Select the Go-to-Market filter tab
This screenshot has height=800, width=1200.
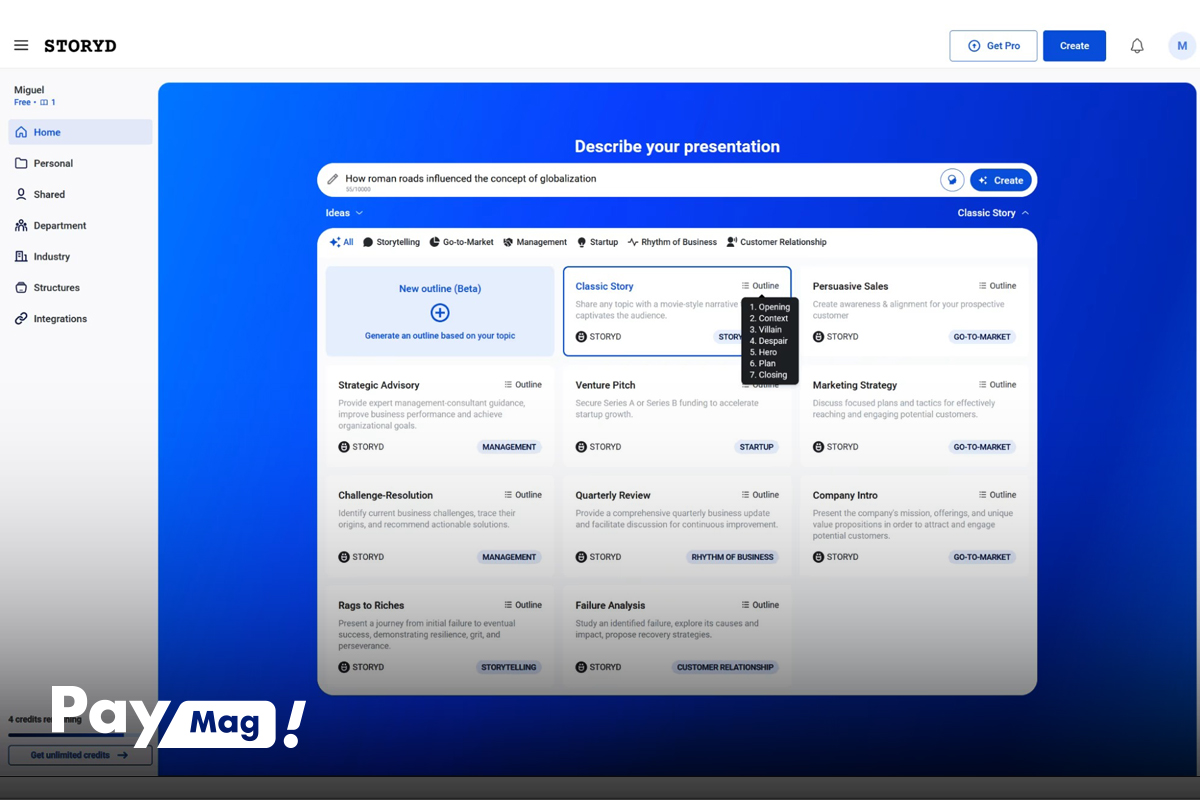(x=461, y=242)
